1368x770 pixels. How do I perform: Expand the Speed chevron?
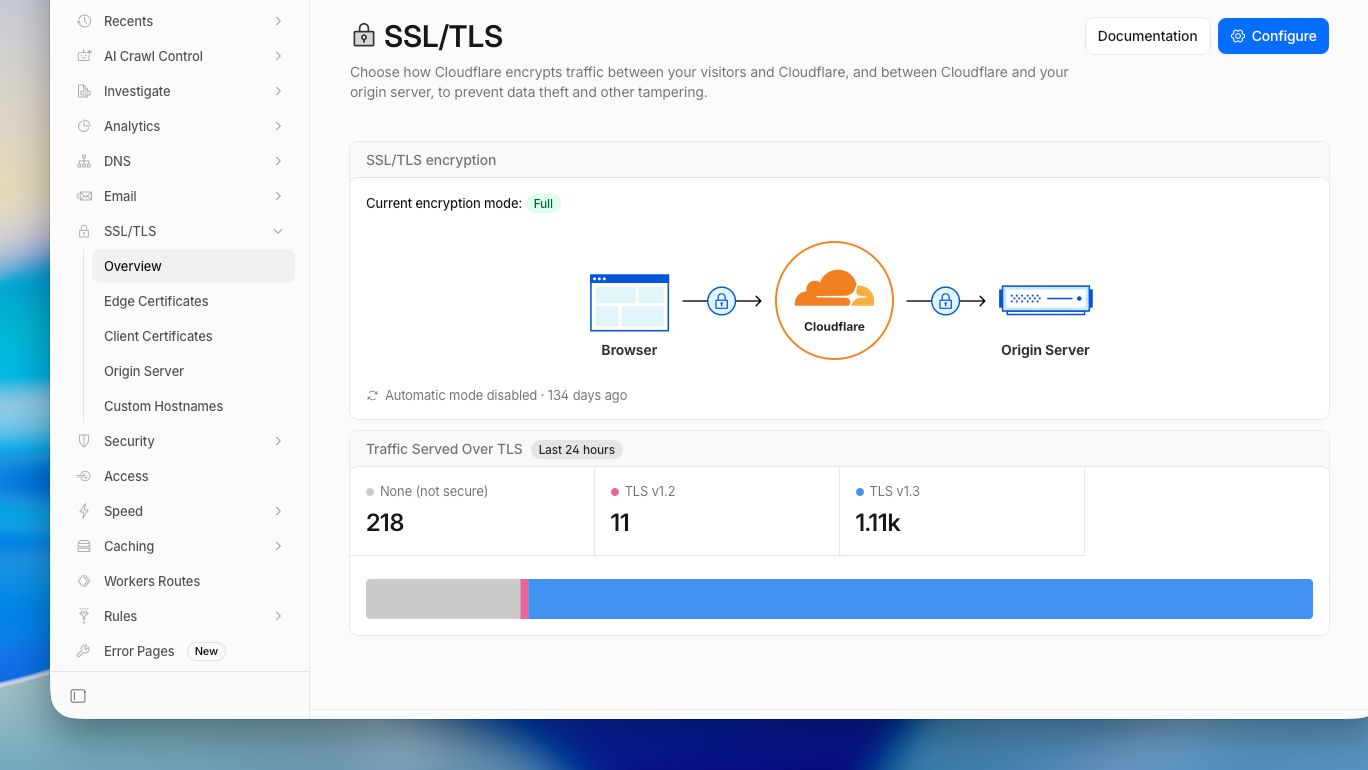pyautogui.click(x=278, y=511)
